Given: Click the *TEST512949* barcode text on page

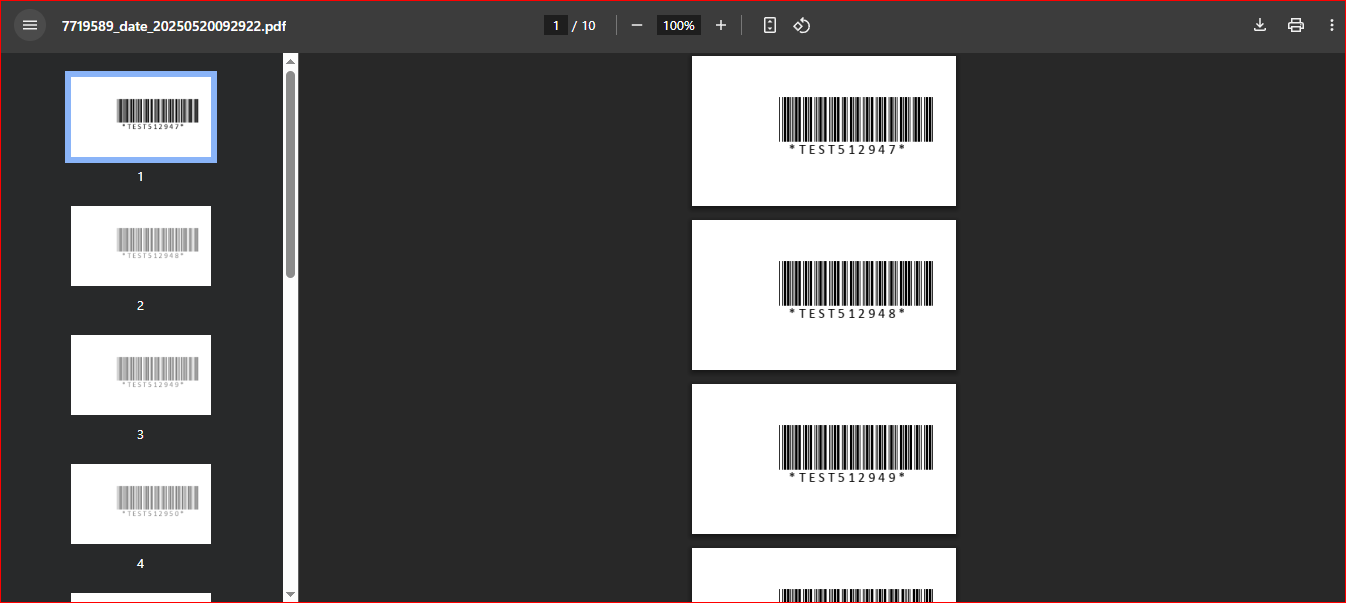Looking at the screenshot, I should click(x=847, y=477).
